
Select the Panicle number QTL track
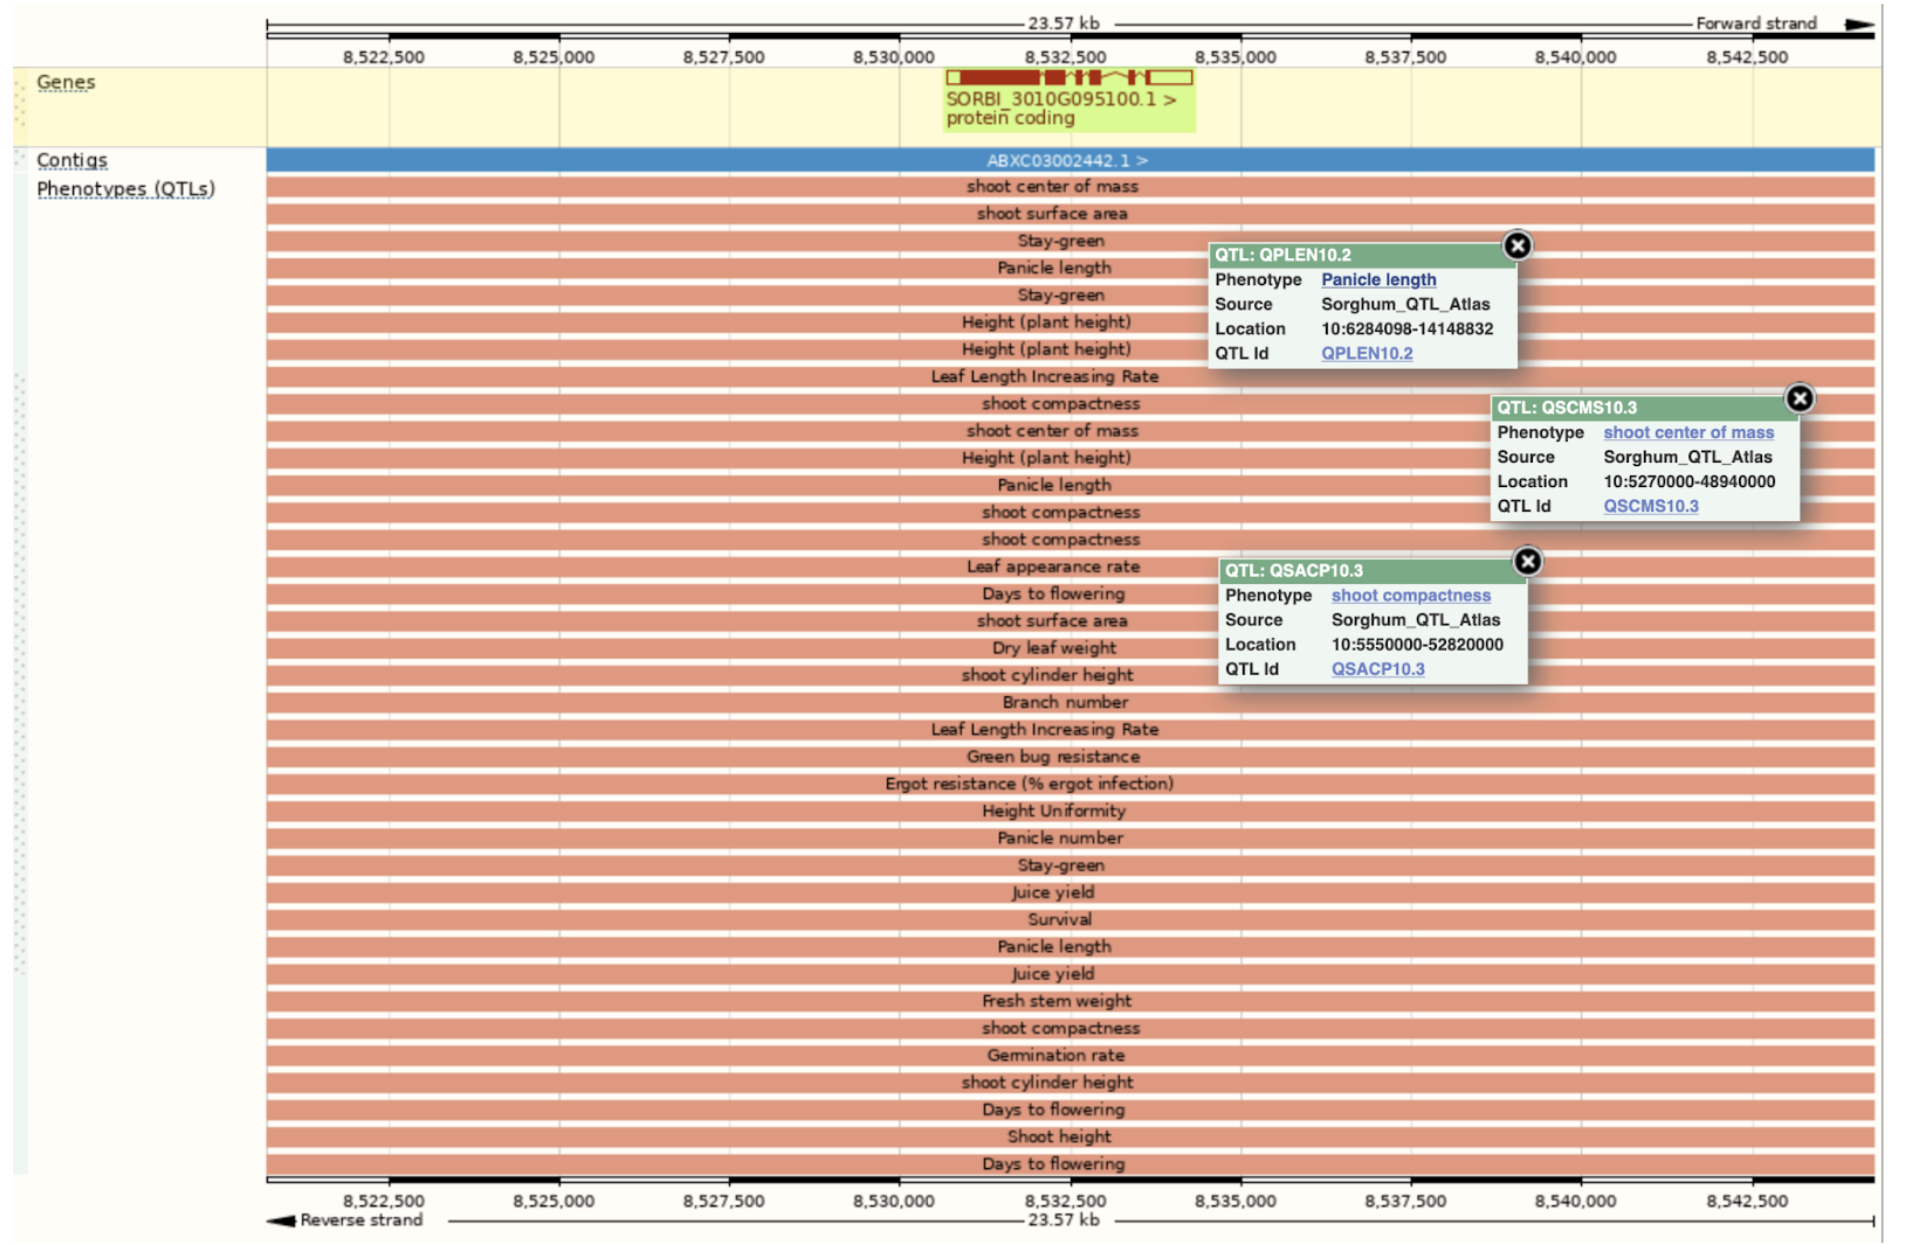[1070, 838]
